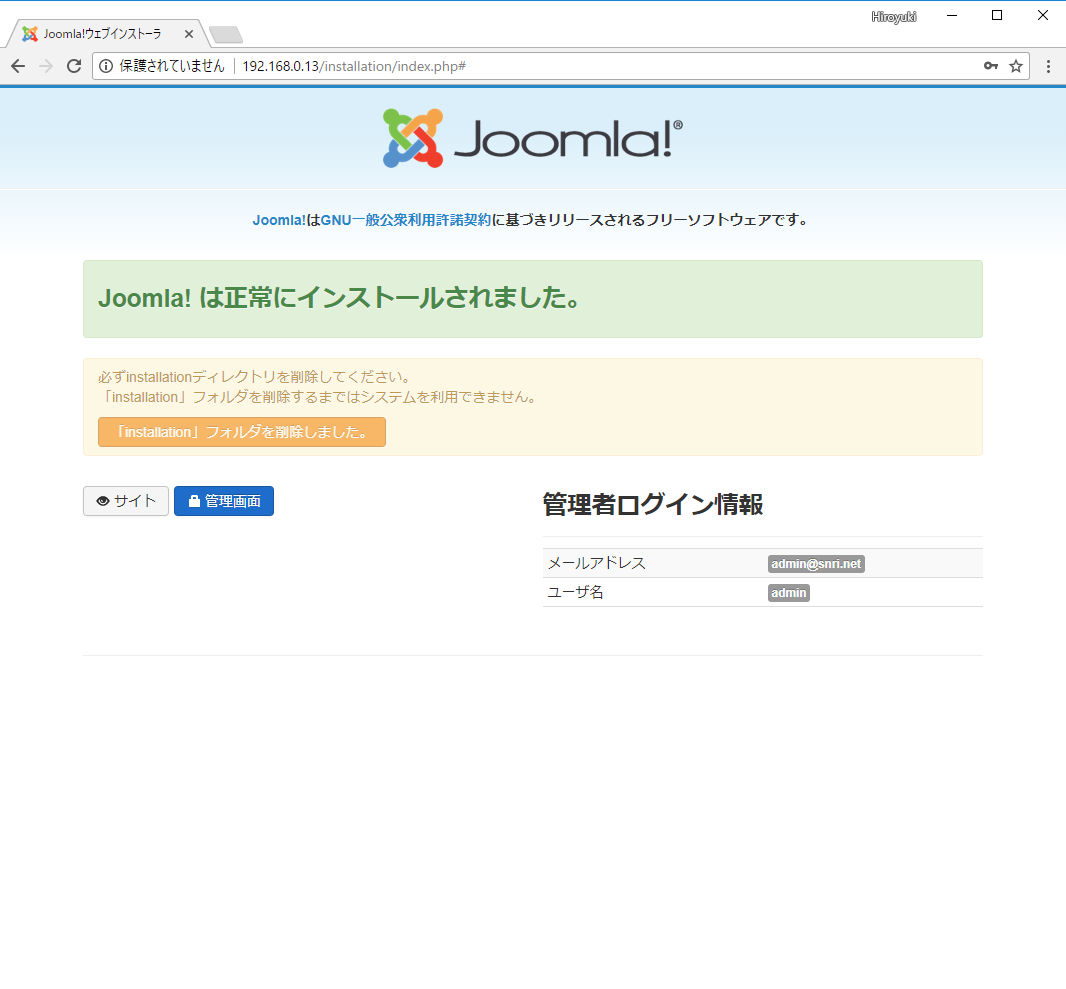Close the Joomla! installer tab

(x=189, y=34)
